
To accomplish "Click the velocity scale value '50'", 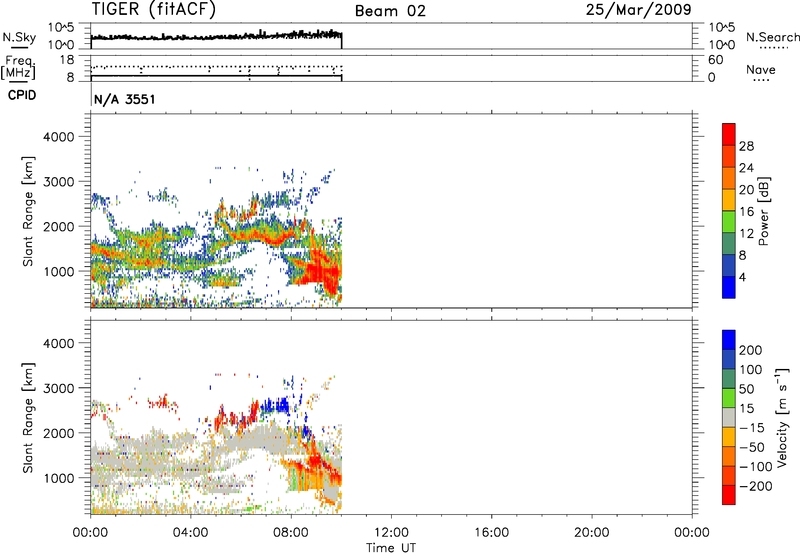I will pyautogui.click(x=747, y=389).
